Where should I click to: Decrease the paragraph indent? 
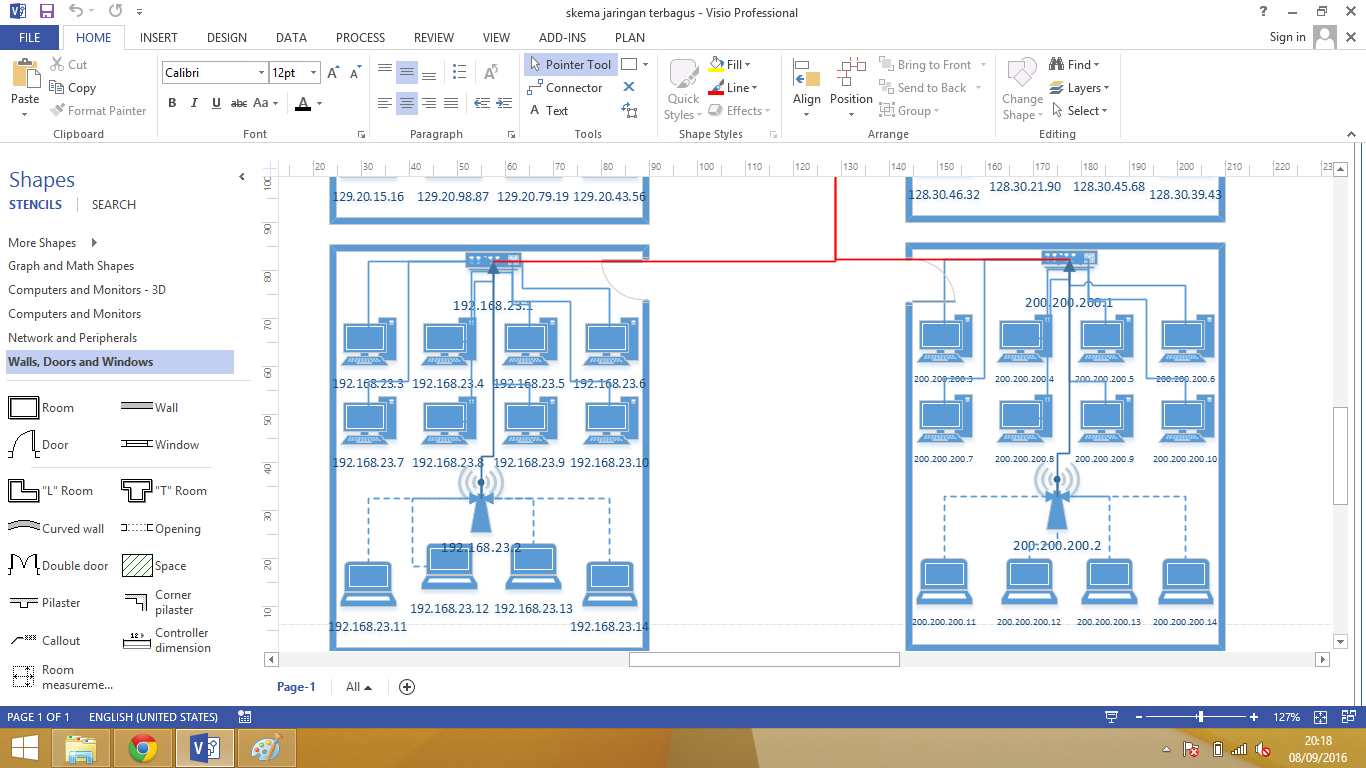click(x=481, y=103)
